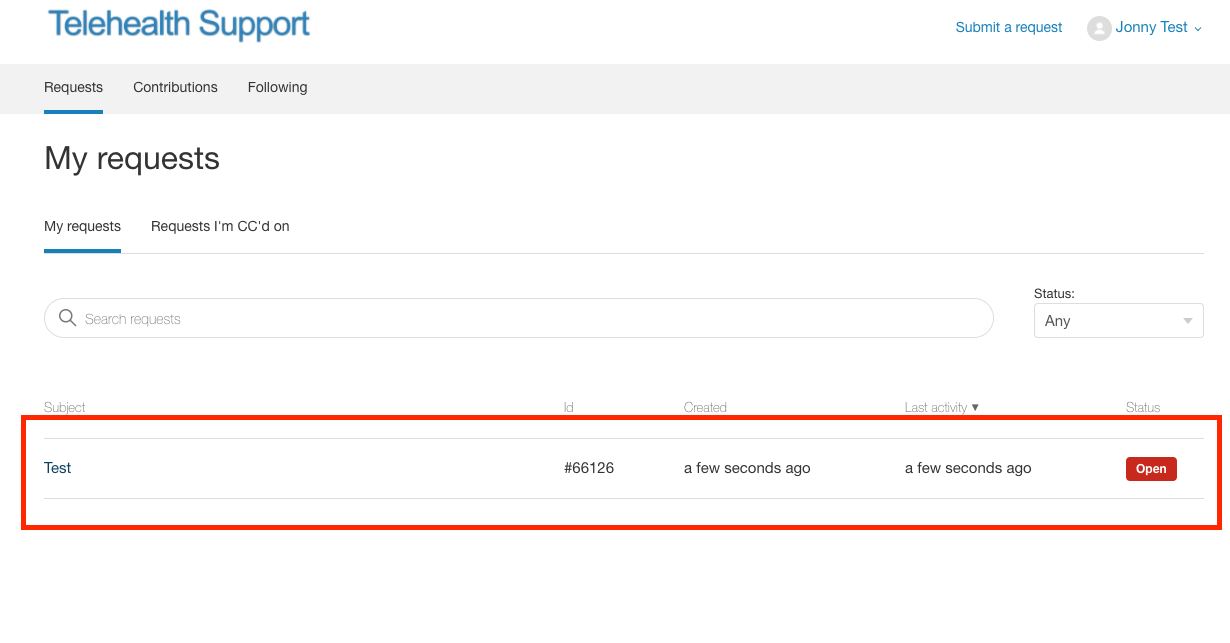Click the user avatar icon
Screen dimensions: 1230x643
pyautogui.click(x=1099, y=28)
